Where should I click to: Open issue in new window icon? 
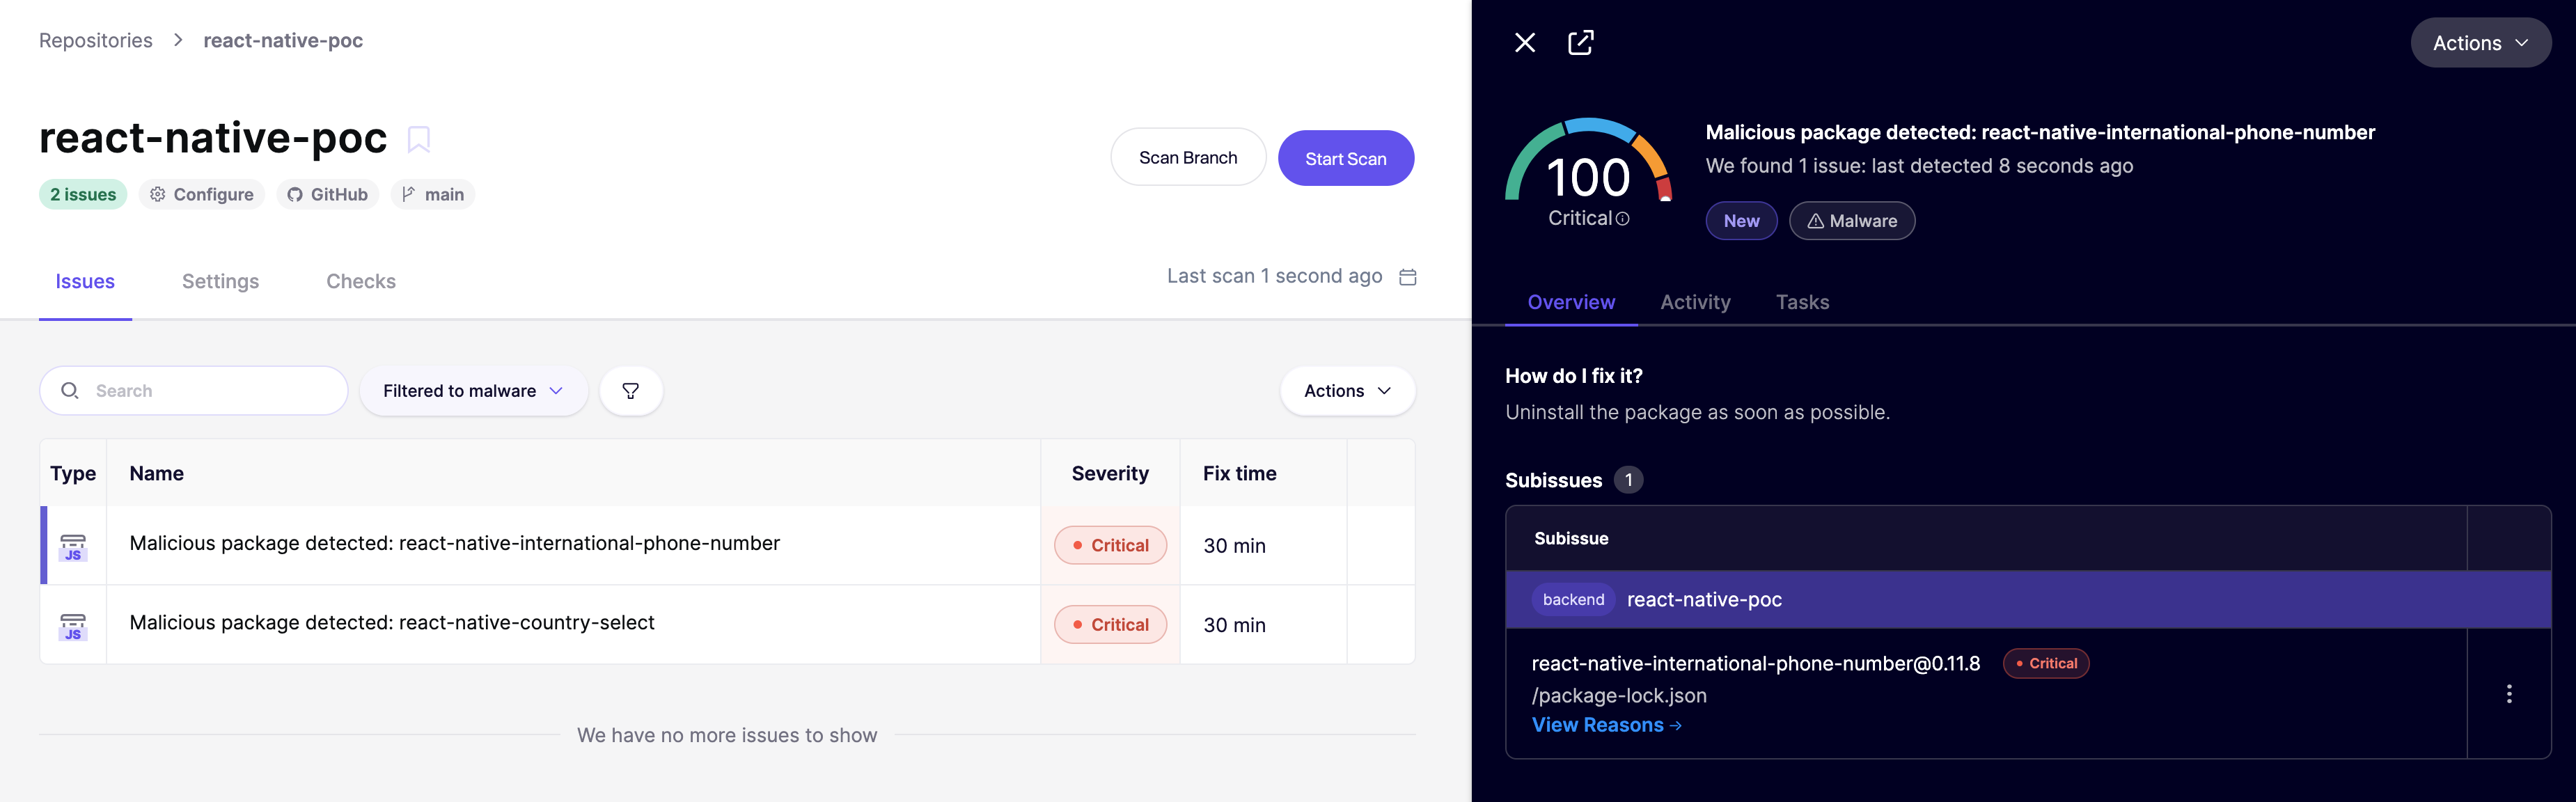(1580, 42)
